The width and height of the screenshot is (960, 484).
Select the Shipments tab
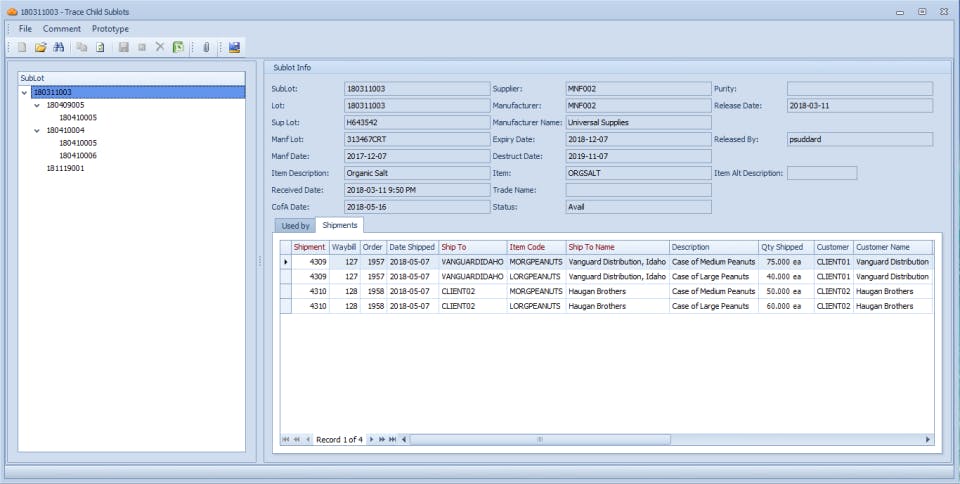click(340, 225)
